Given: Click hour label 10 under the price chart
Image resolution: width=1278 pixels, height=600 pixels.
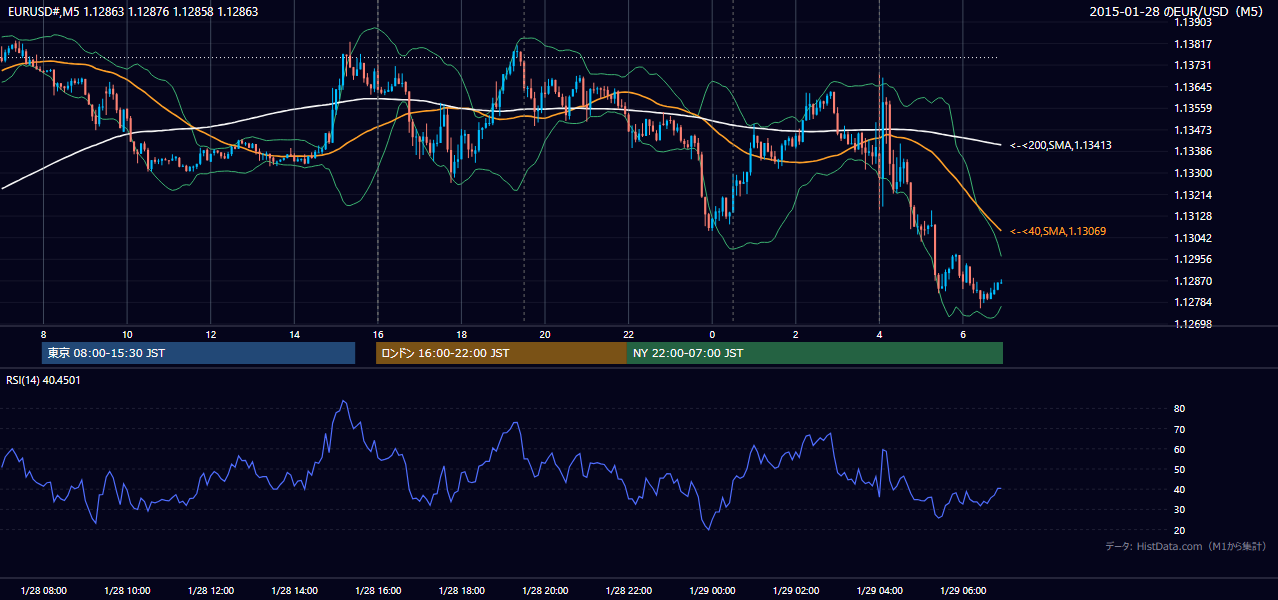Looking at the screenshot, I should pos(127,334).
